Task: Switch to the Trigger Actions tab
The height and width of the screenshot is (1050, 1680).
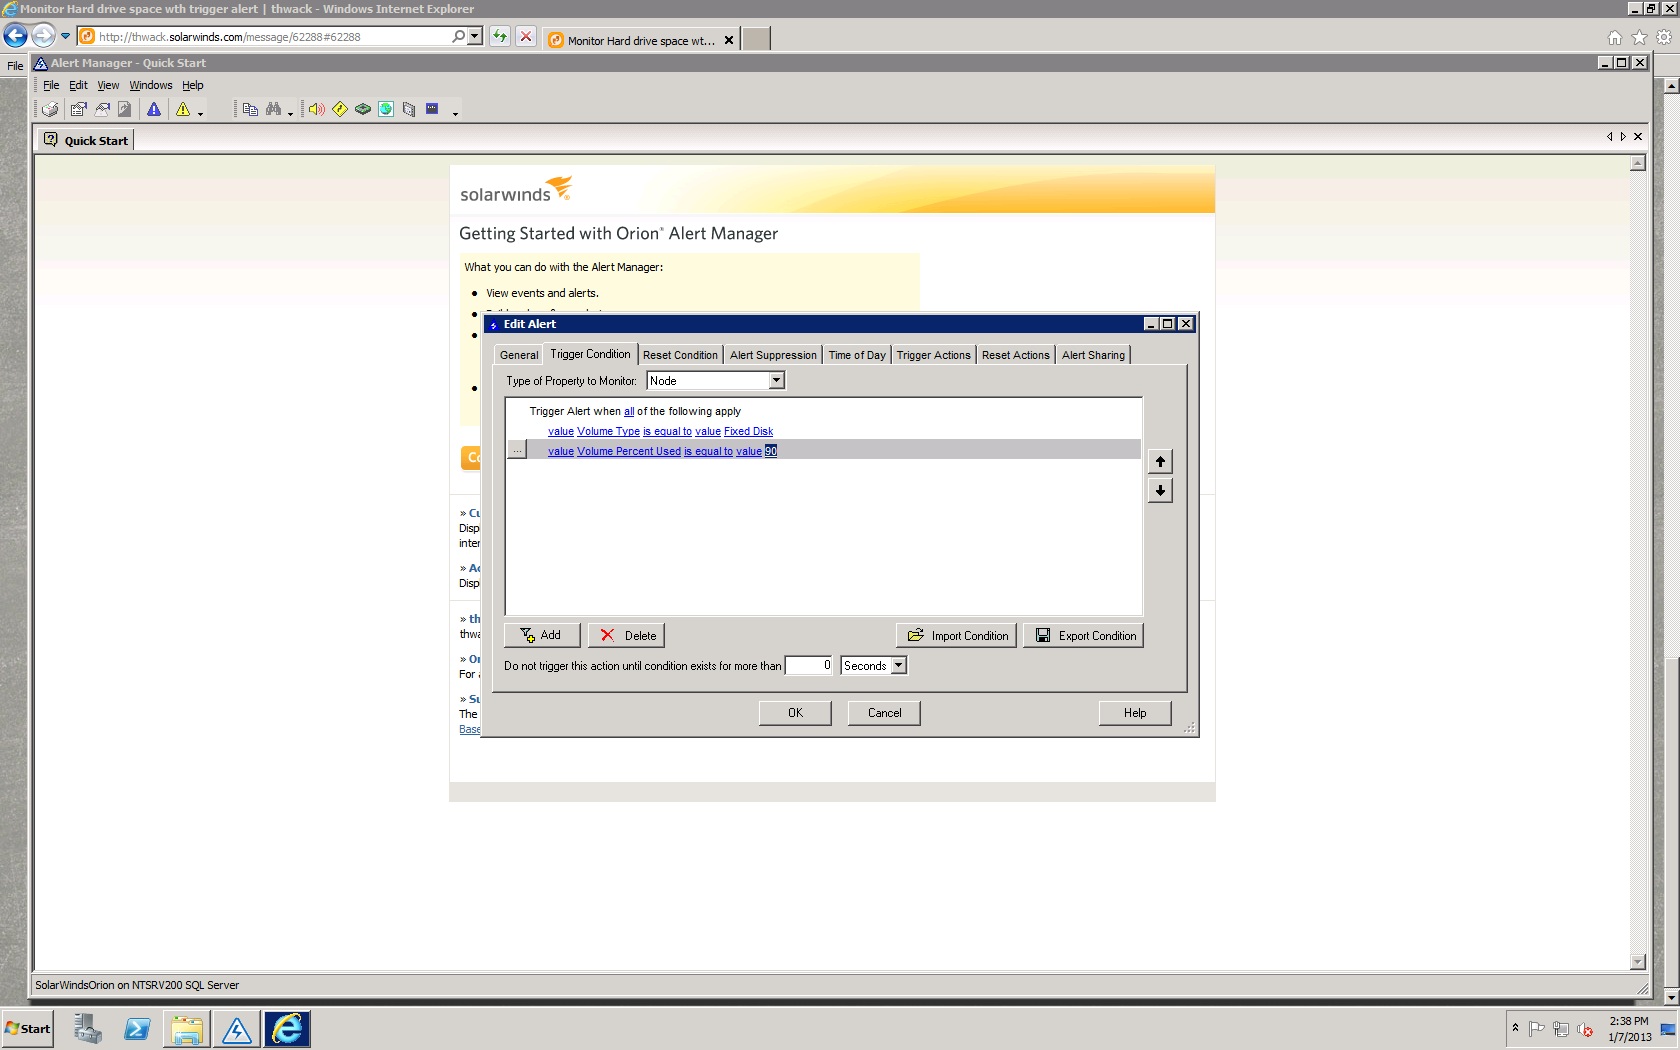Action: coord(933,355)
